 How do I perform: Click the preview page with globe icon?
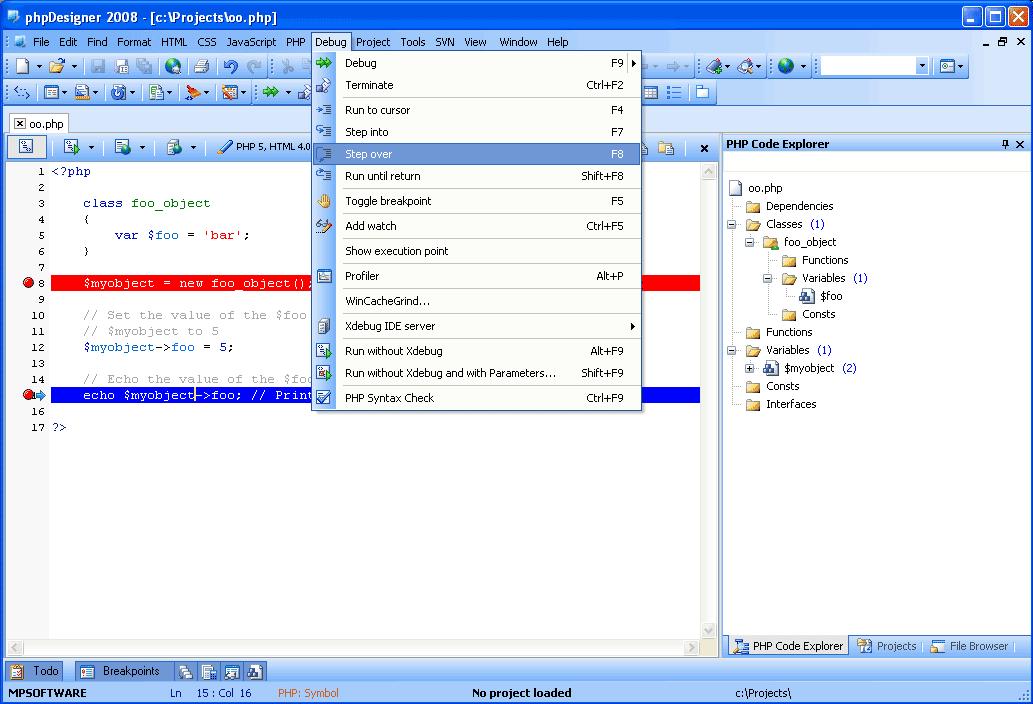(123, 147)
